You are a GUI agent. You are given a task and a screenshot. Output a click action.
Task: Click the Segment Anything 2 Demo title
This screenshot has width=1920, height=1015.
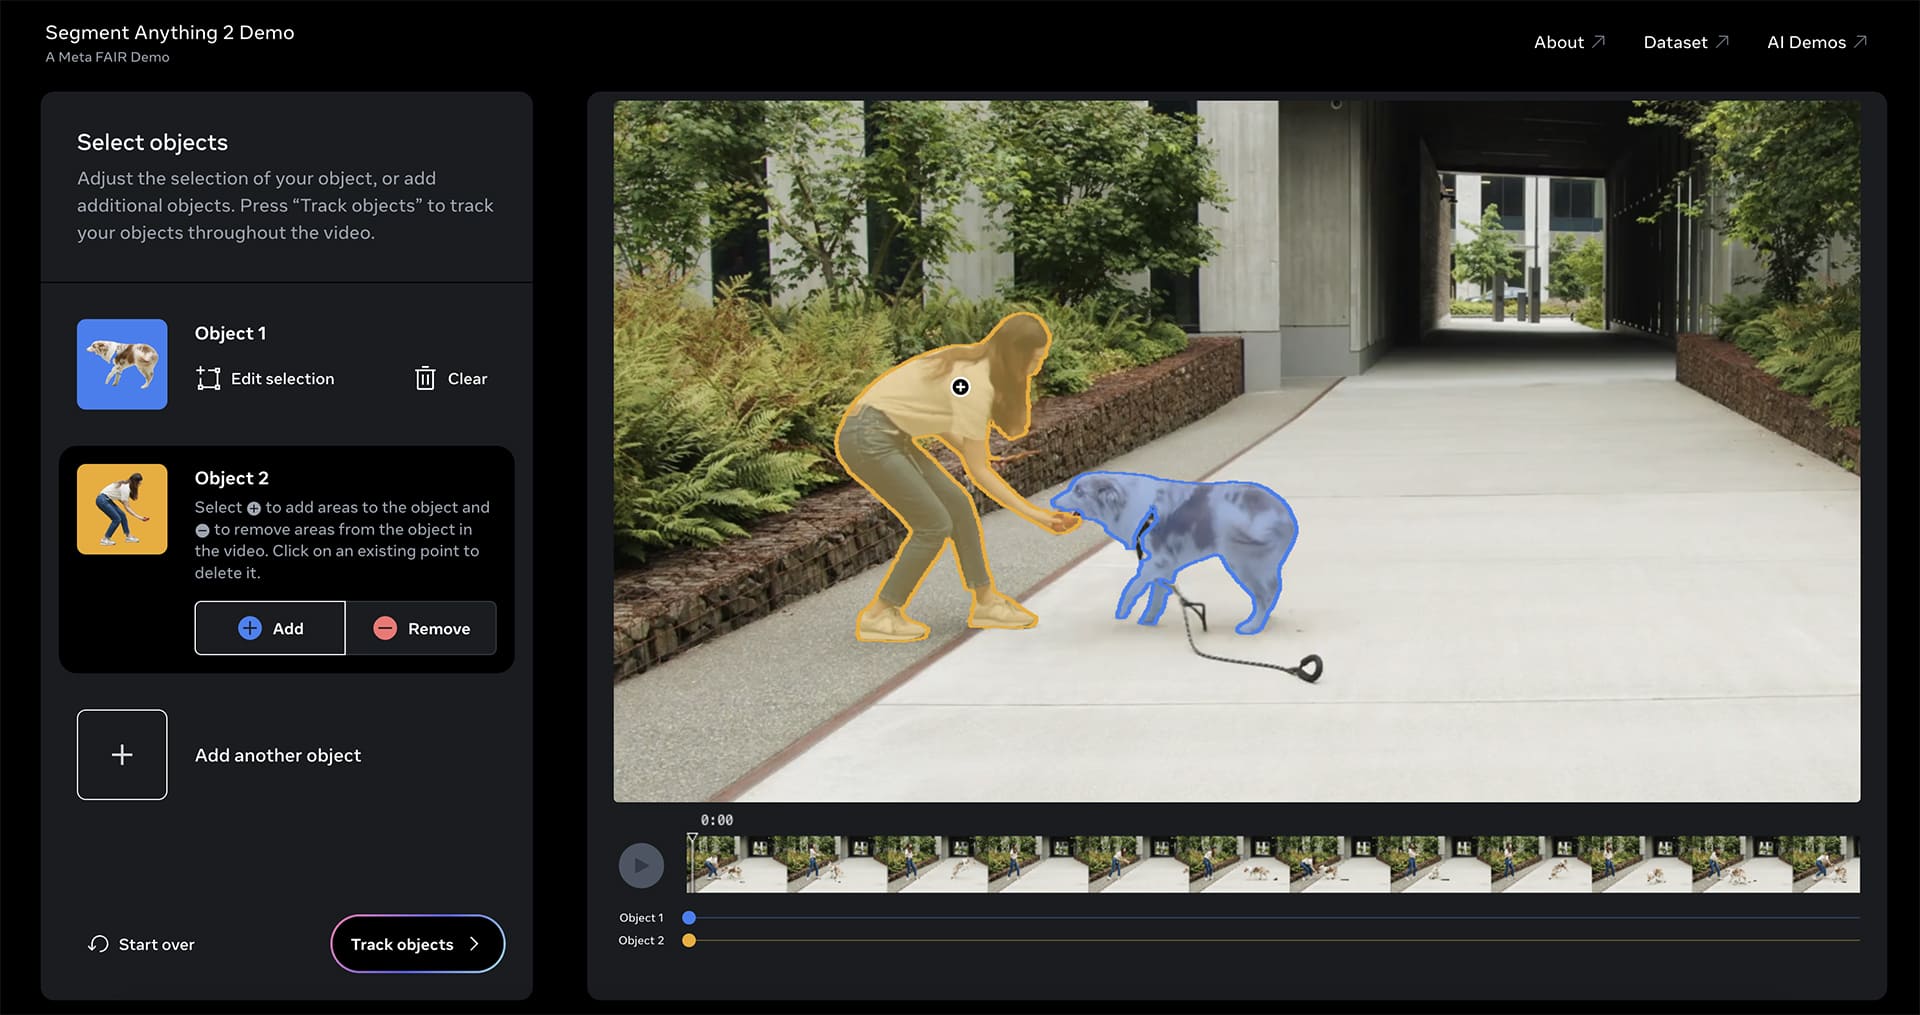point(170,32)
